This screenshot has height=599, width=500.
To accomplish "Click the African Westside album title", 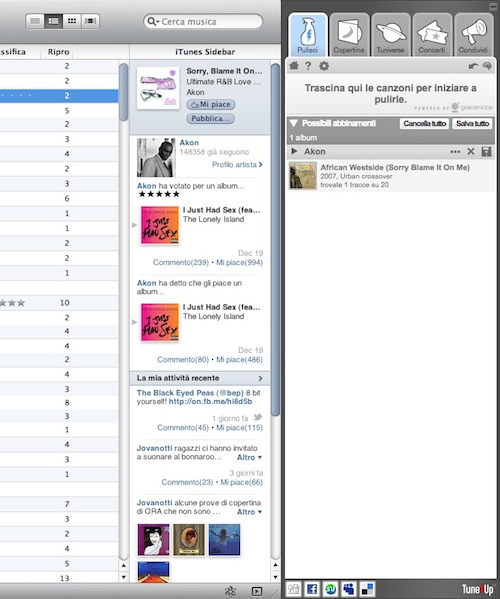I will pyautogui.click(x=395, y=167).
